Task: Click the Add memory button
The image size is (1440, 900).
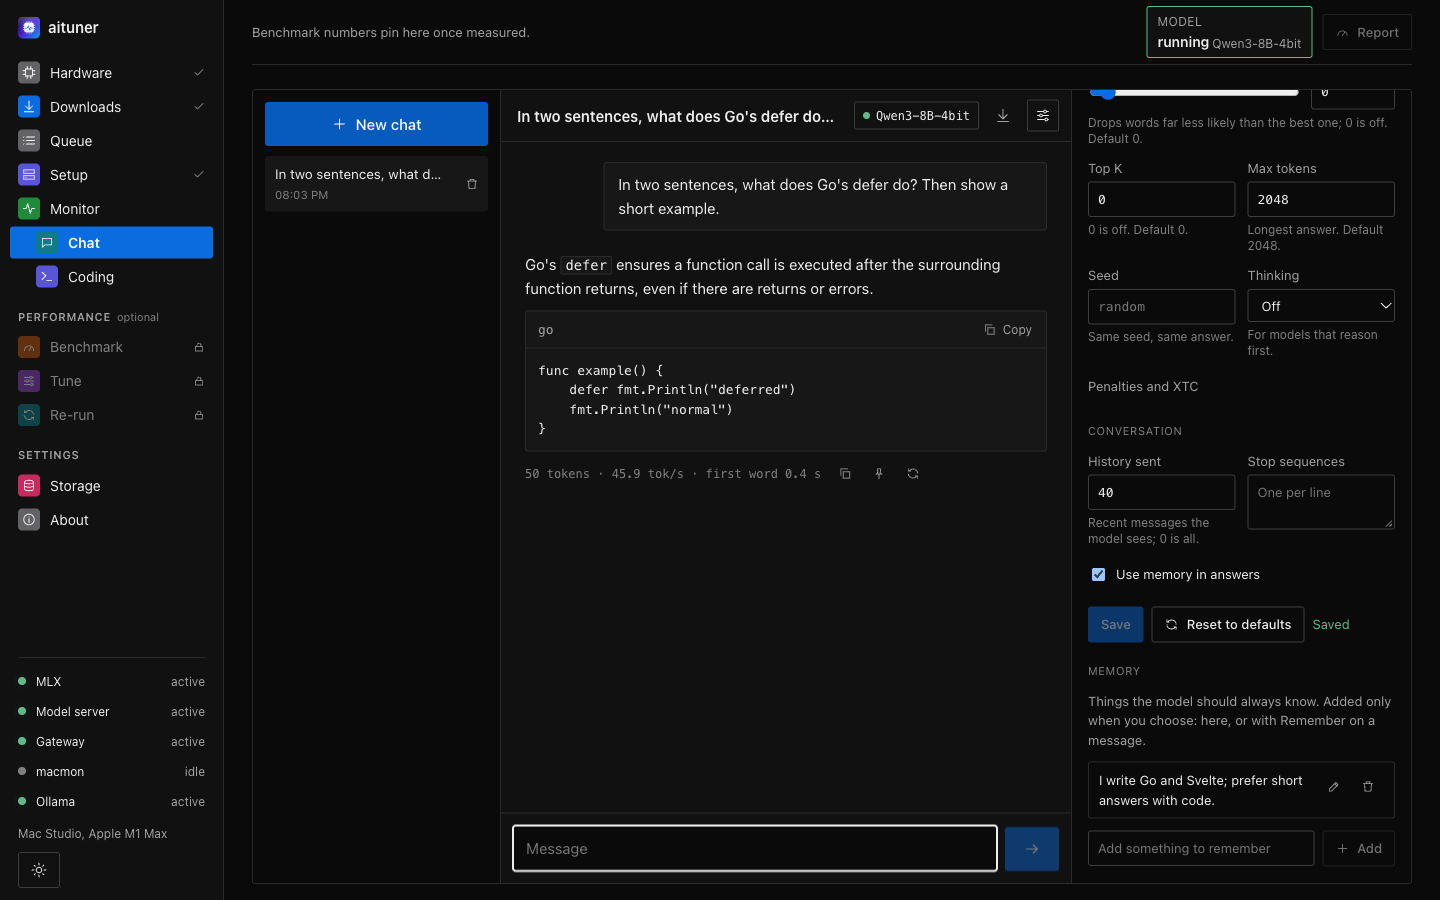Action: [x=1359, y=849]
